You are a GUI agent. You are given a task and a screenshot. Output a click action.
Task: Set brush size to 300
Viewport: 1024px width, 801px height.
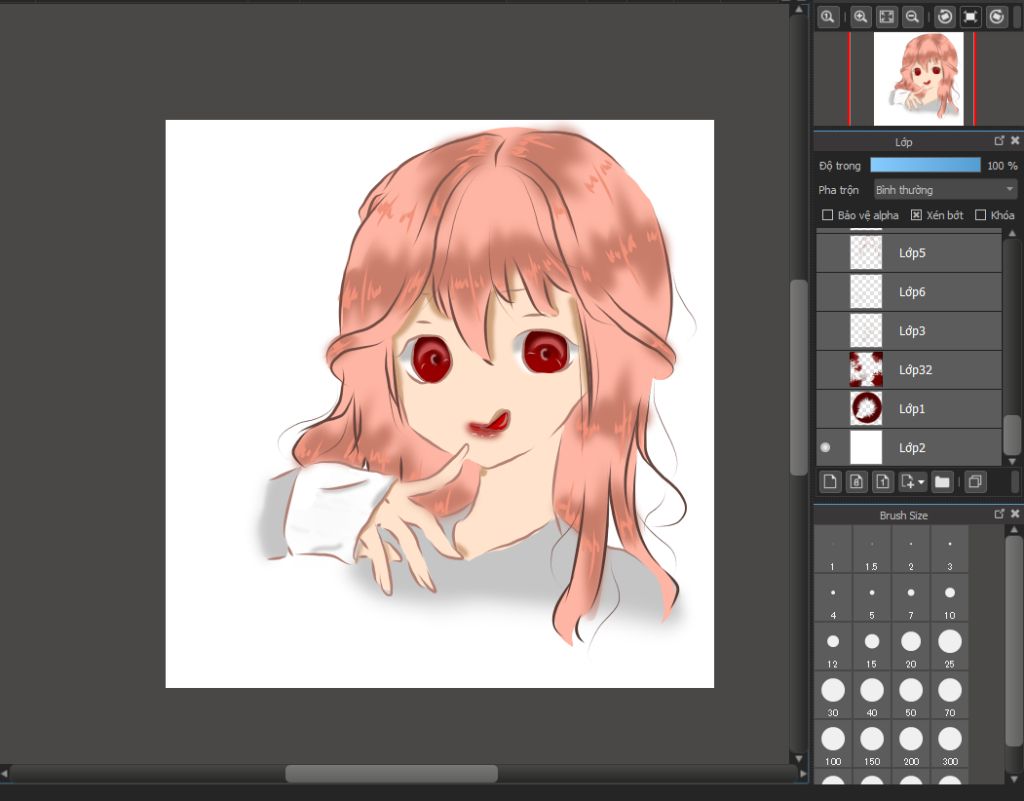coord(950,746)
